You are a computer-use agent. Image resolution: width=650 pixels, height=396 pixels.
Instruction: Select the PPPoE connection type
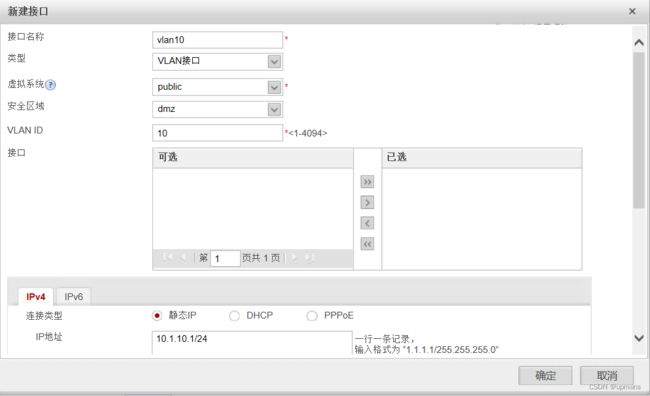(312, 316)
